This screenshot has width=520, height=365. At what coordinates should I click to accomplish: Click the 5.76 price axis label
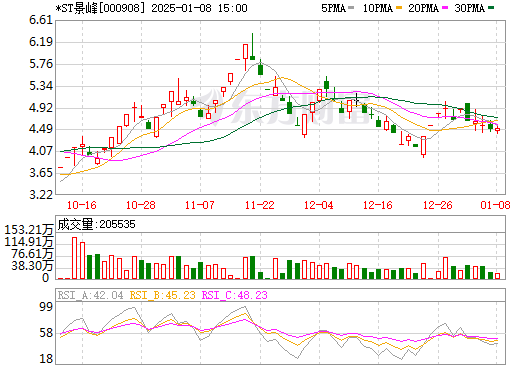[41, 64]
